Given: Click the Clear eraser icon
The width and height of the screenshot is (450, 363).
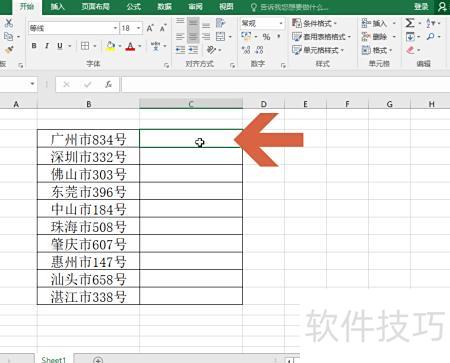Looking at the screenshot, I should (x=410, y=50).
